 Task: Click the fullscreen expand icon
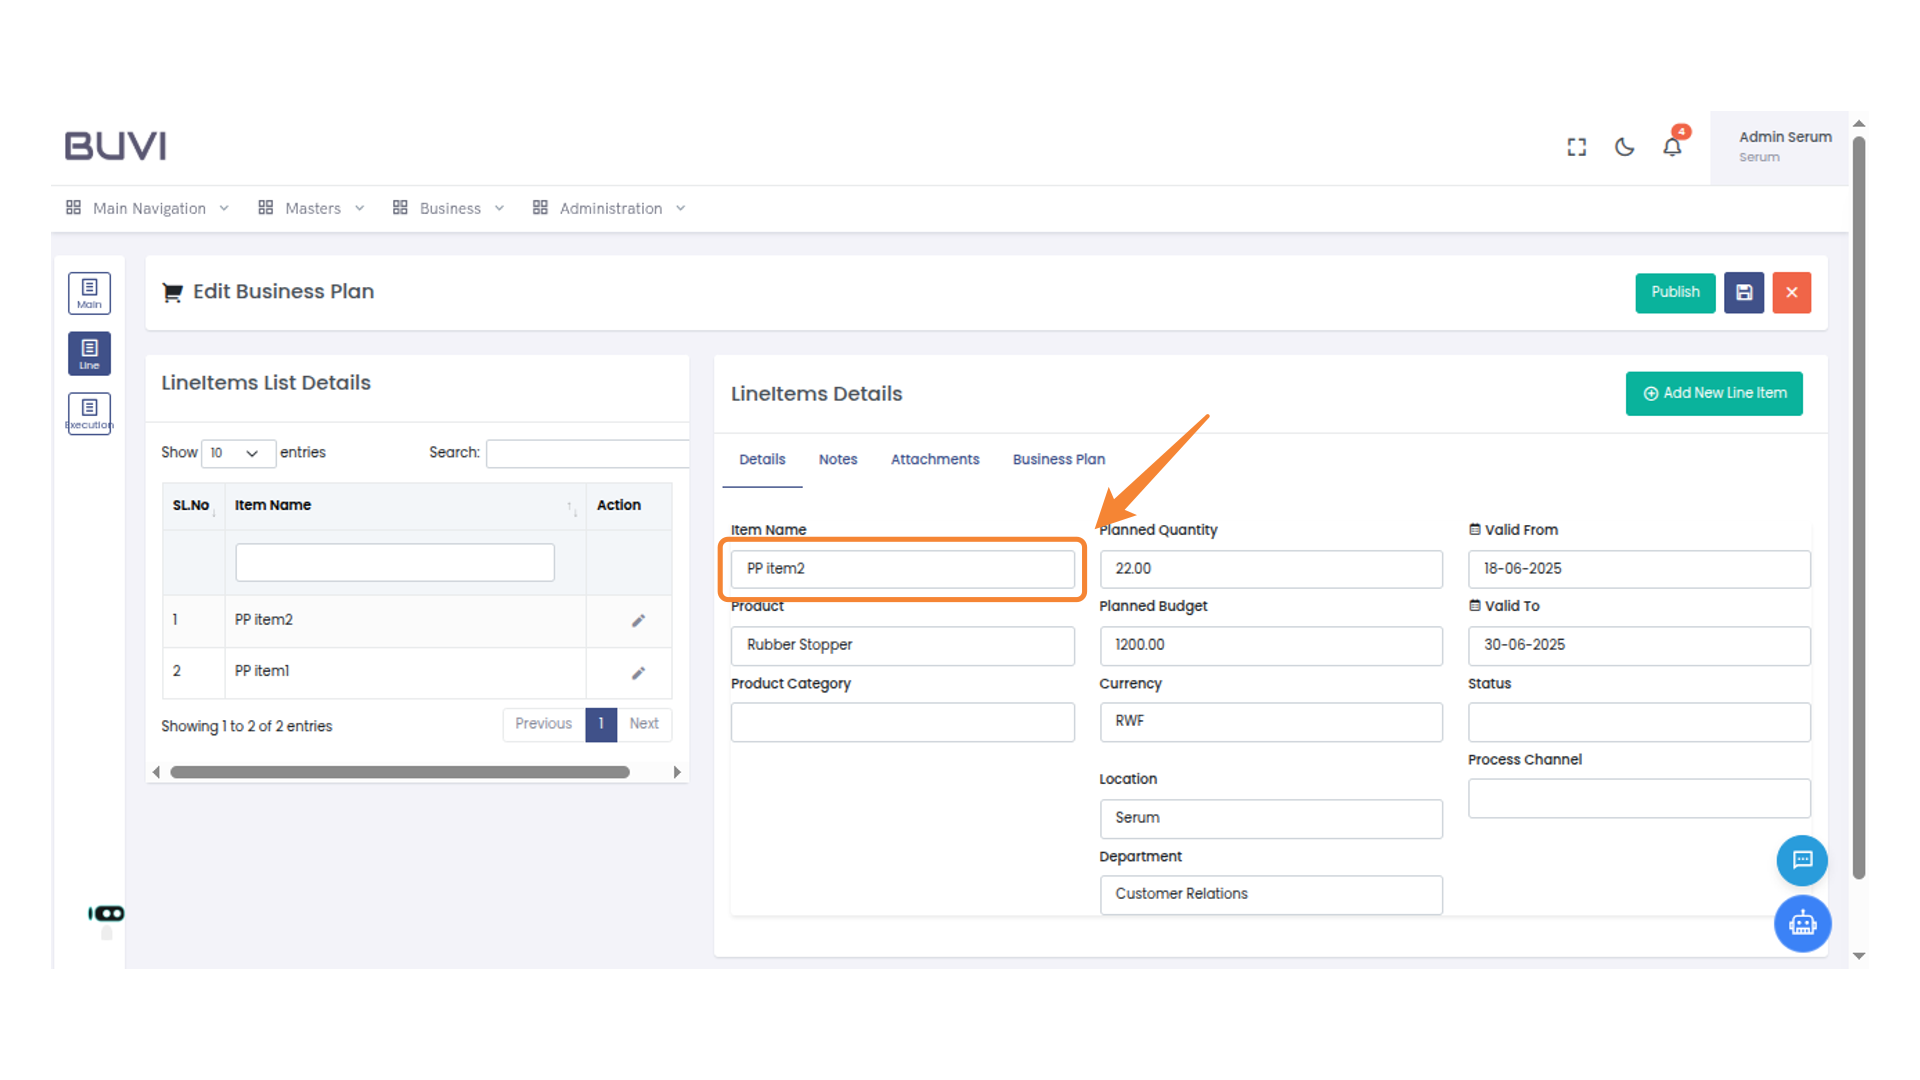(x=1577, y=147)
